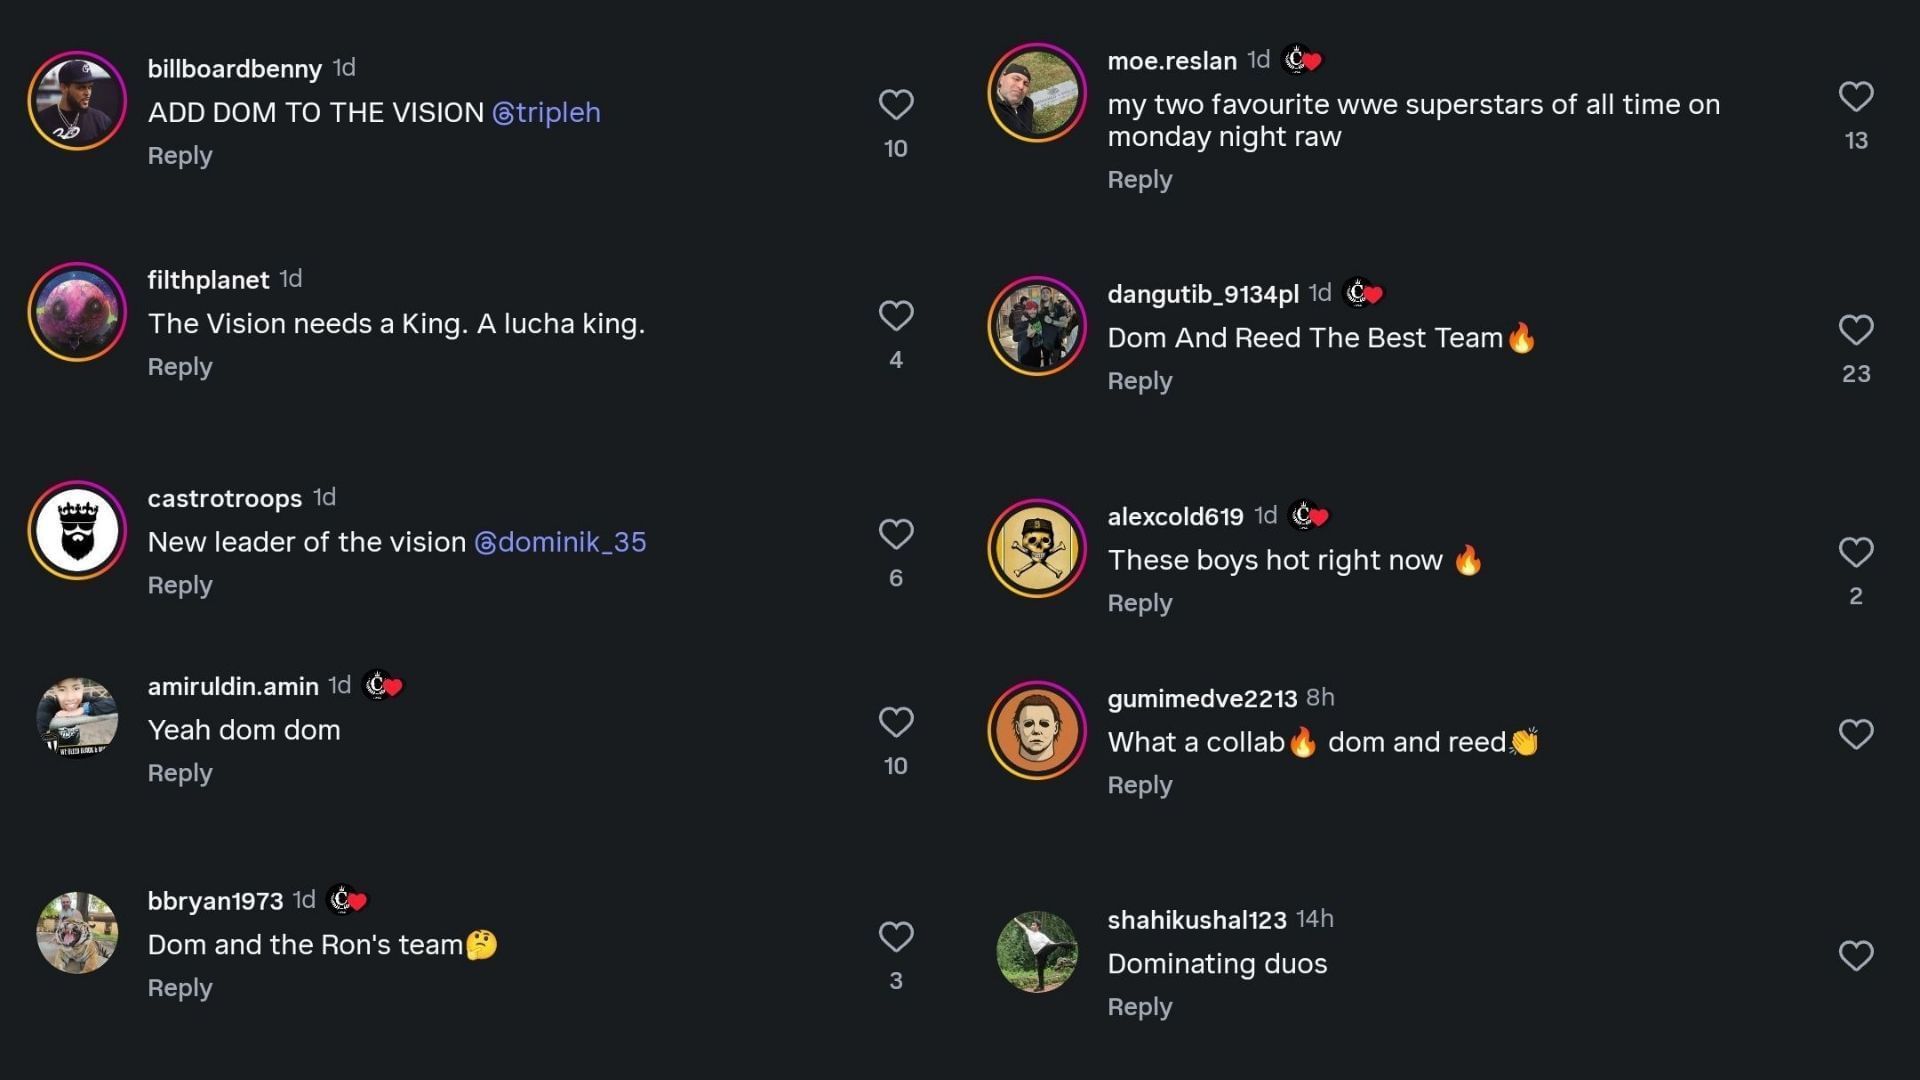
Task: Tap heart on amiruldin.amin's comment
Action: click(895, 723)
